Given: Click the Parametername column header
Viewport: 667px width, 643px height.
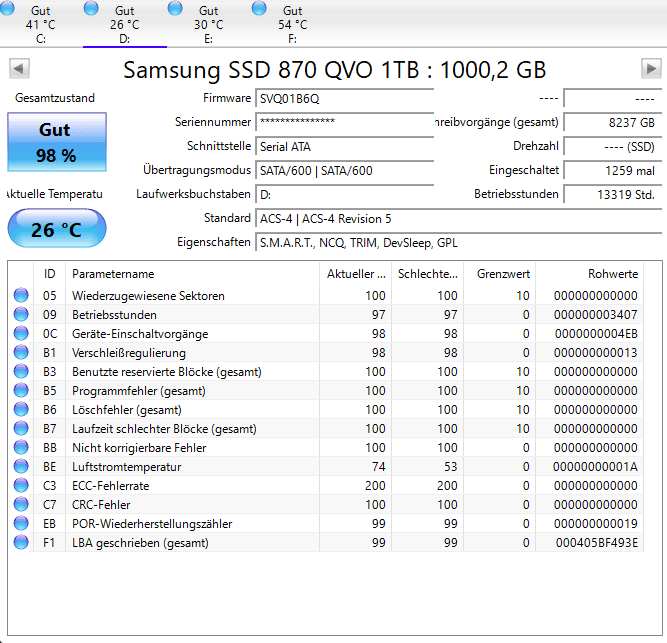Looking at the screenshot, I should pyautogui.click(x=193, y=274).
